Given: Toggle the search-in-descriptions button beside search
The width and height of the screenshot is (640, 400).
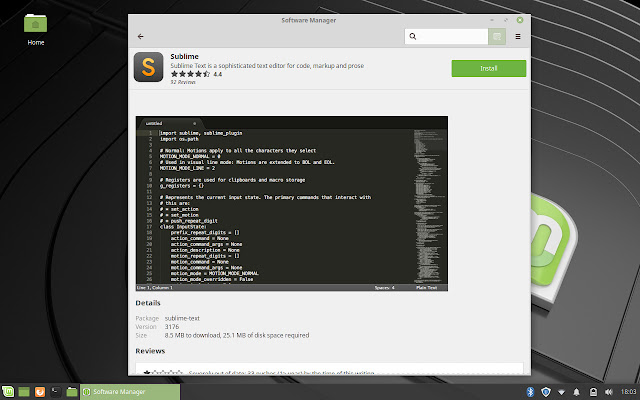Looking at the screenshot, I should click(x=497, y=37).
